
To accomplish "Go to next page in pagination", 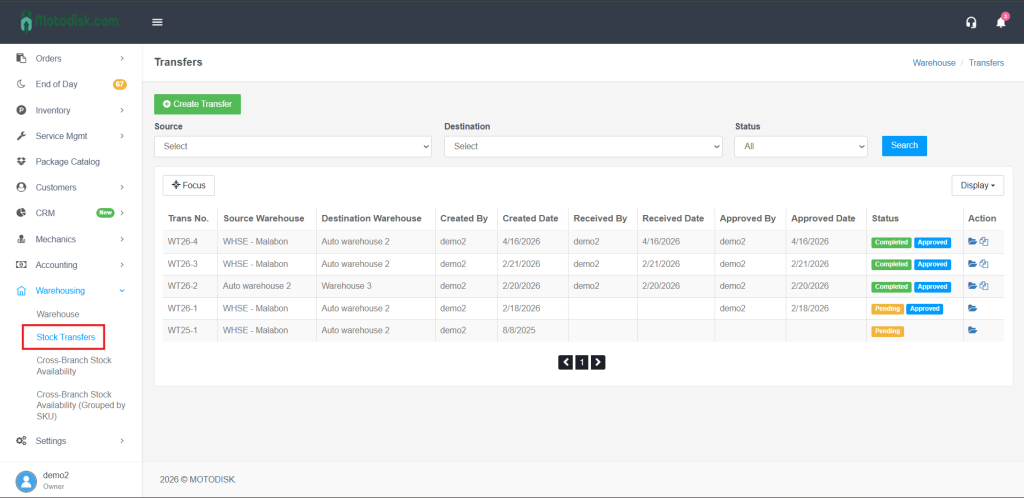I will (598, 362).
